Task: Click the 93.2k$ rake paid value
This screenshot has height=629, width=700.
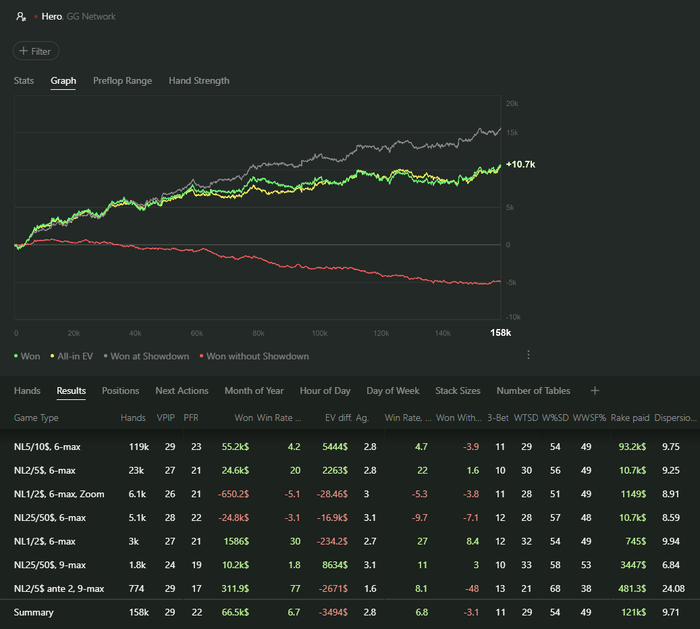Action: coord(632,447)
